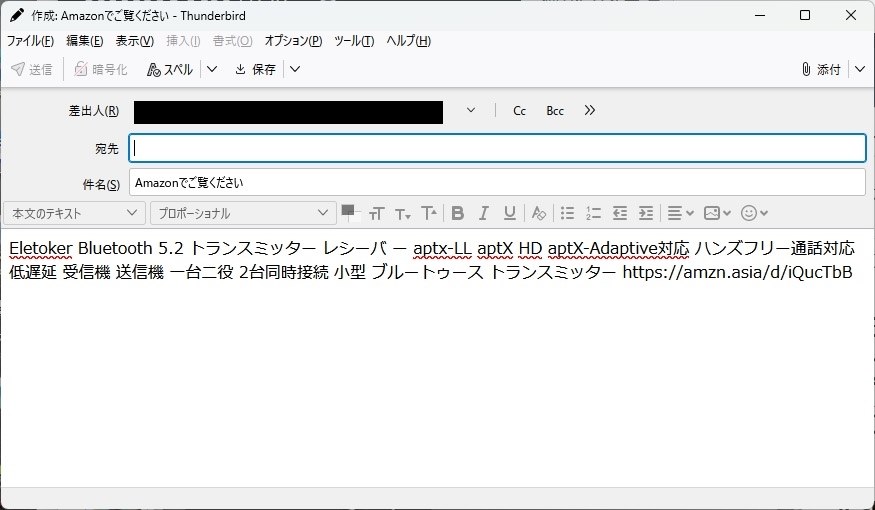Expand the spell check language dropdown arrow

click(x=212, y=69)
